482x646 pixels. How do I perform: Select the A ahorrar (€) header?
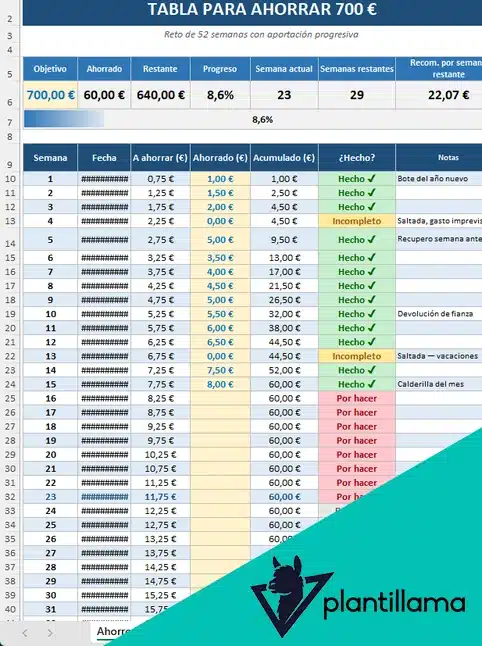[x=160, y=157]
